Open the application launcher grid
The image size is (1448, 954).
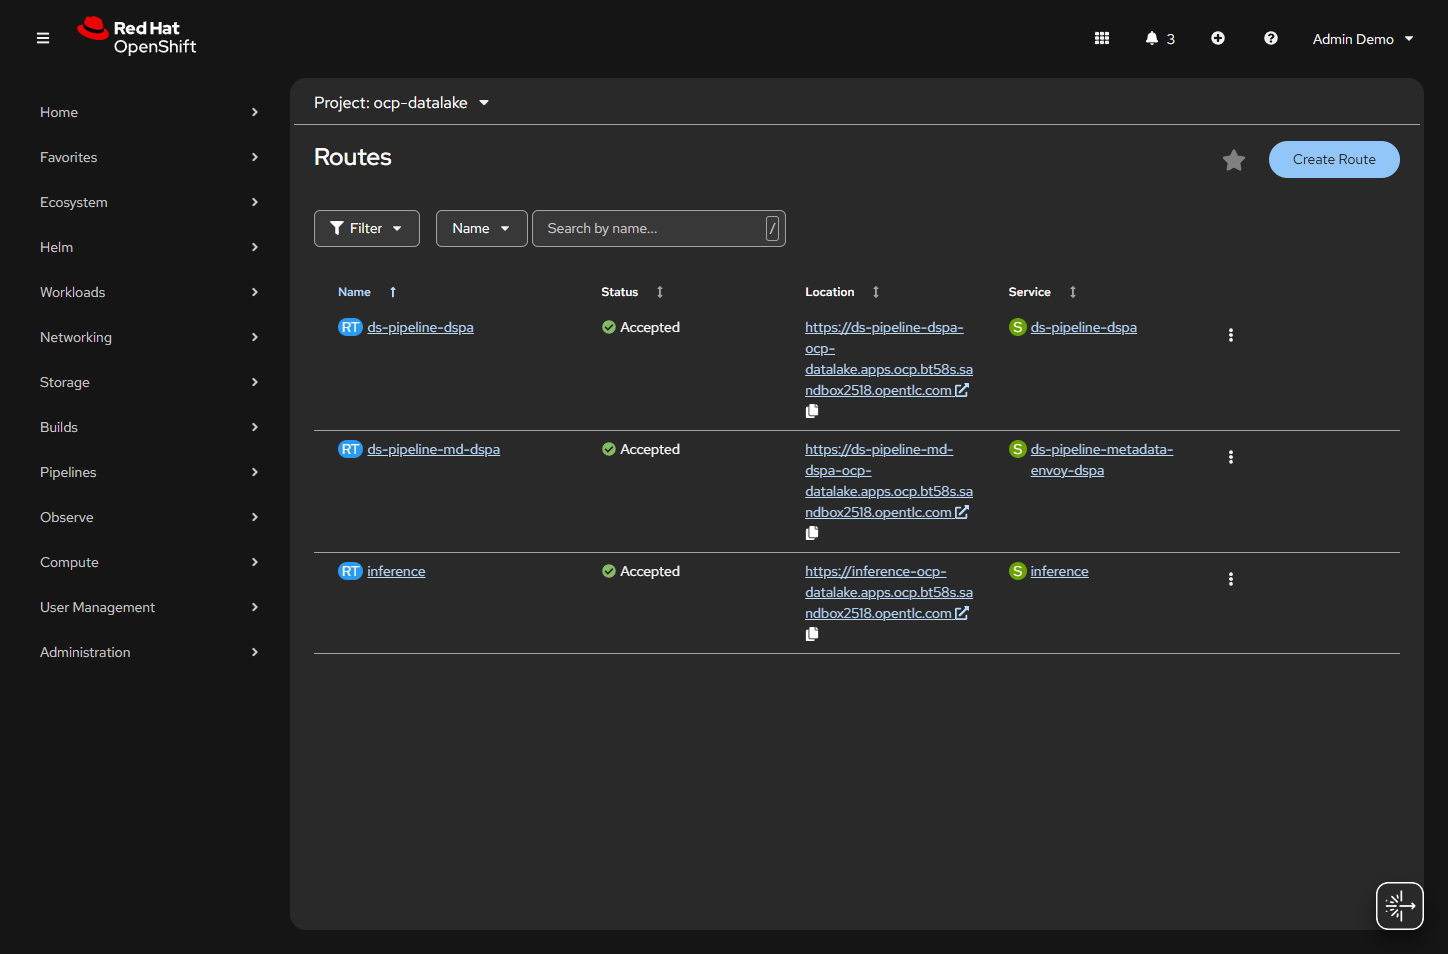point(1102,38)
